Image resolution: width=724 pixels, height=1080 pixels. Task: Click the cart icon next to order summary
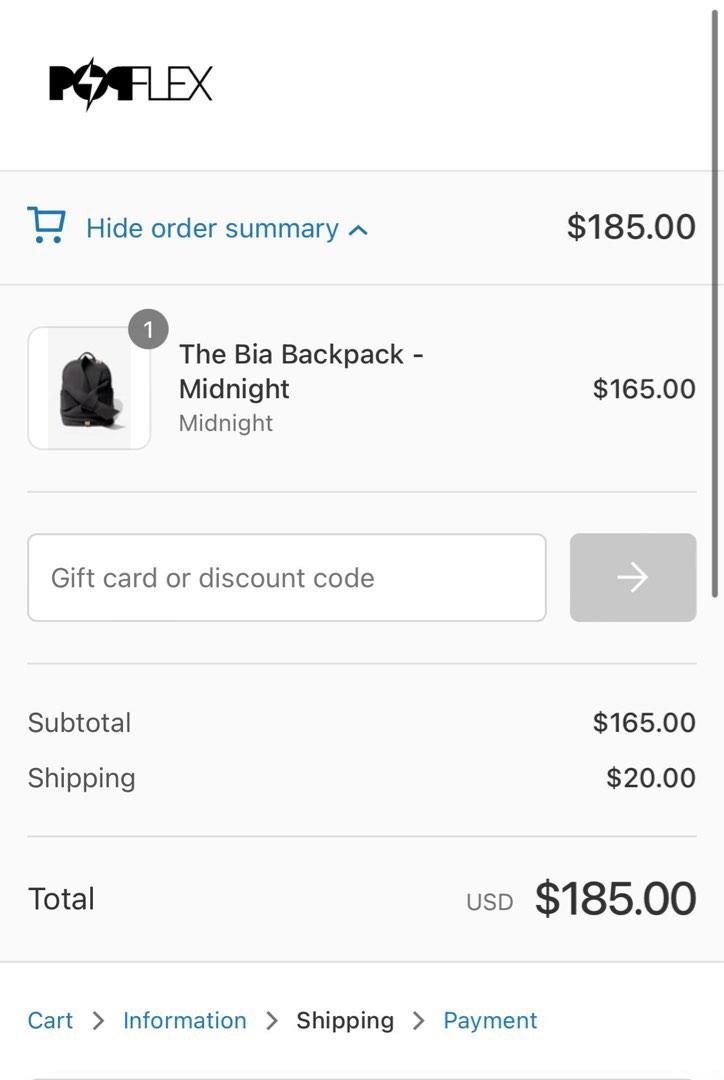46,225
